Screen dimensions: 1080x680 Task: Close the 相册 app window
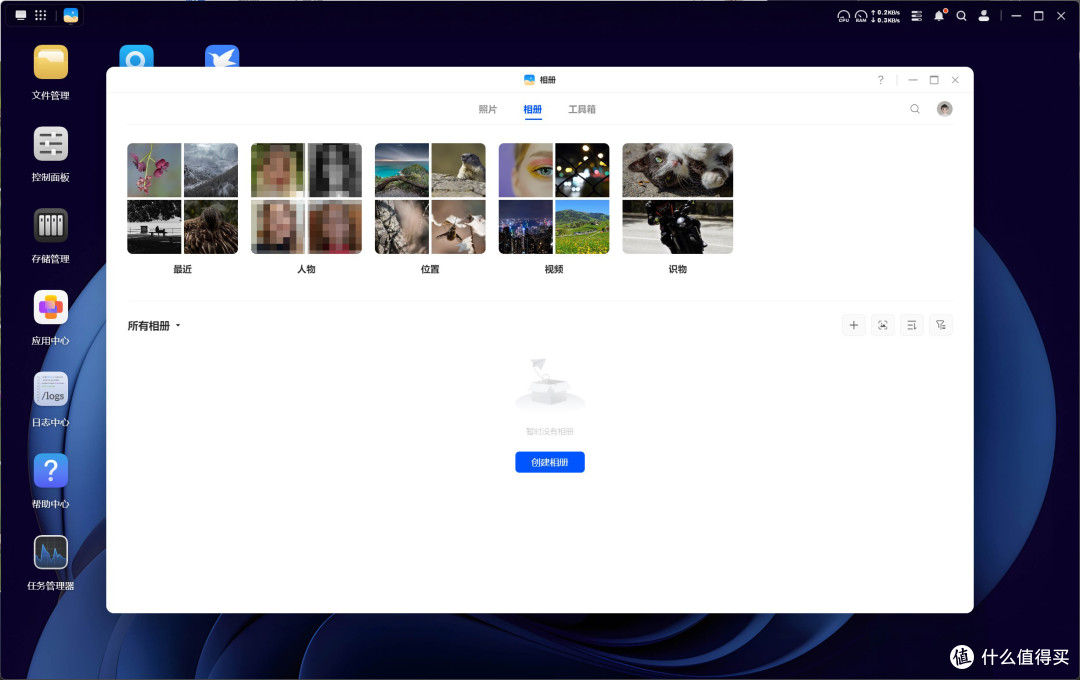955,80
